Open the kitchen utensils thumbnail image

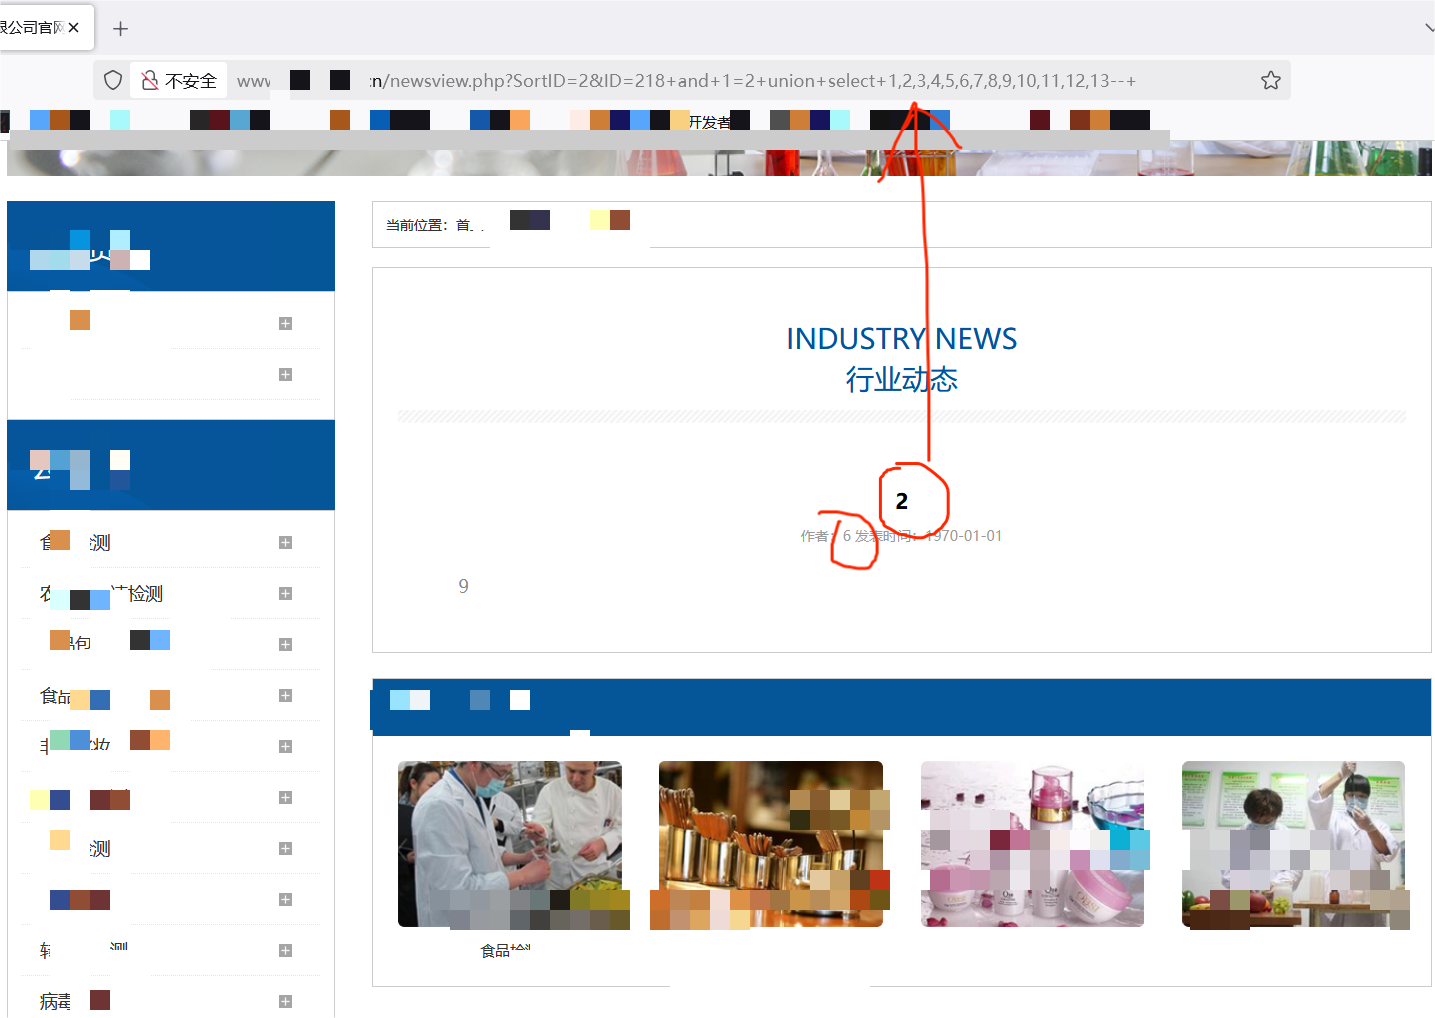point(770,844)
